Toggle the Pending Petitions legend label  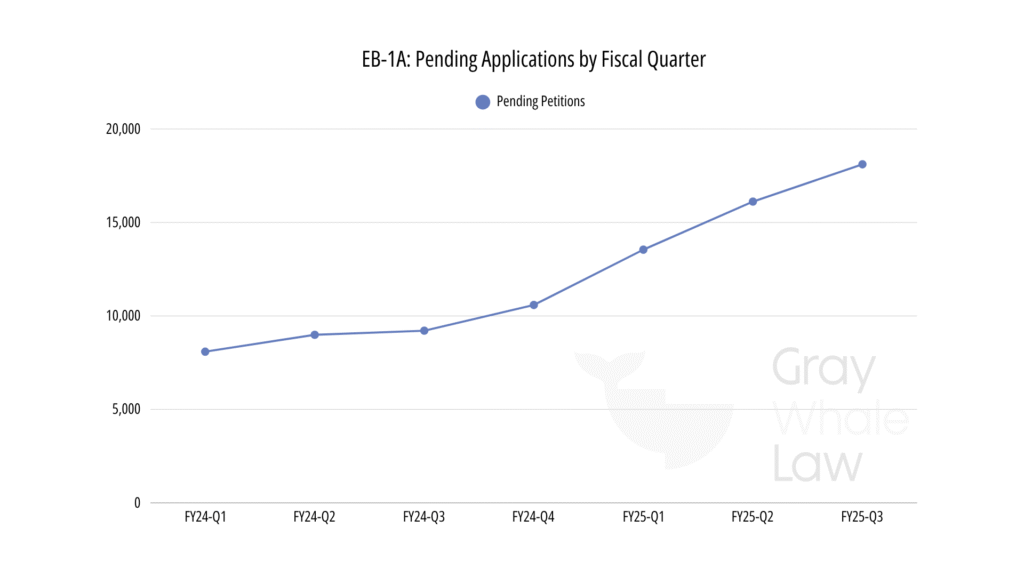click(x=540, y=102)
